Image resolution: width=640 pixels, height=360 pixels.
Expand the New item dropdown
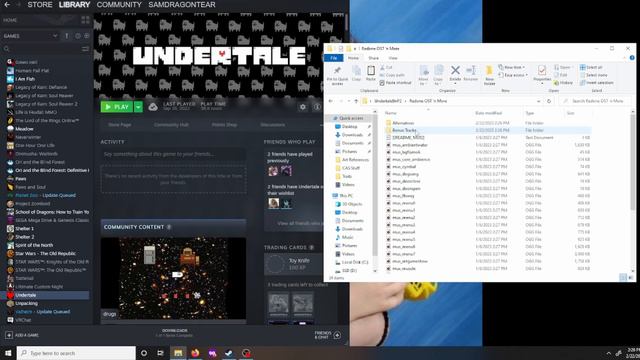click(x=511, y=67)
